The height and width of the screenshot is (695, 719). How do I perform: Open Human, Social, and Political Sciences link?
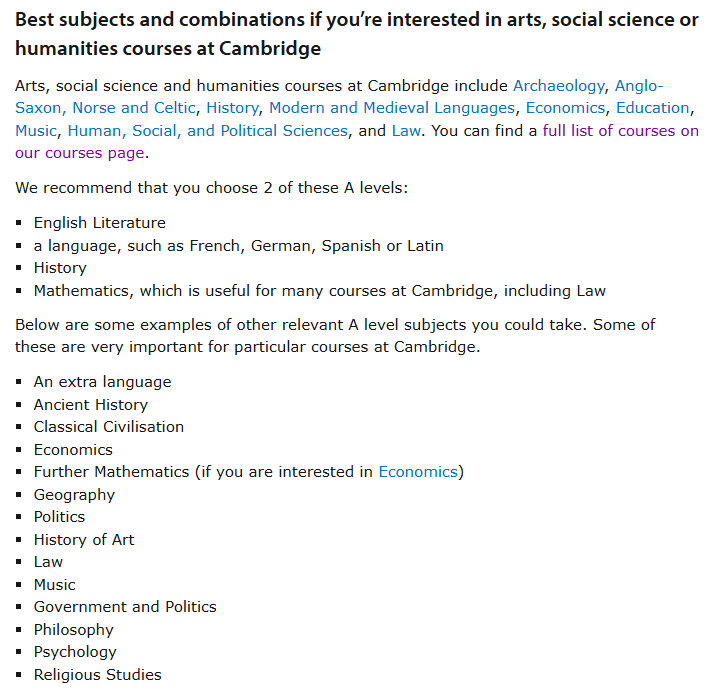coord(208,131)
